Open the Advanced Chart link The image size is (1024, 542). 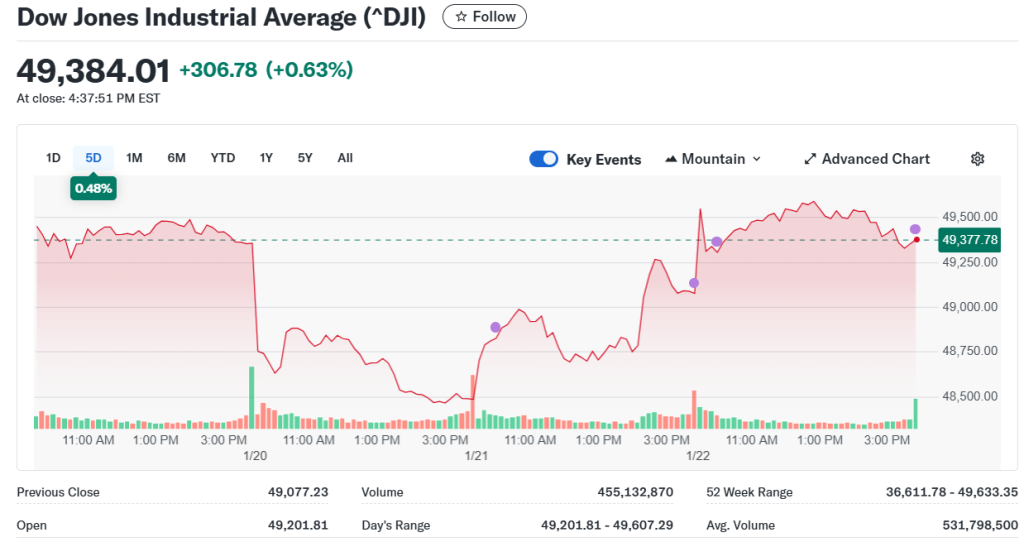pos(867,159)
